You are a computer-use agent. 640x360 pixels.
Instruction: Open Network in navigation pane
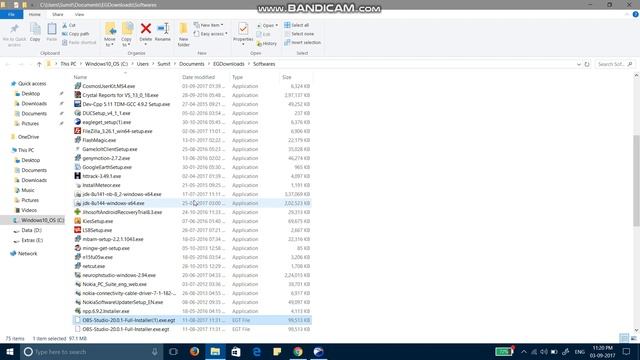pyautogui.click(x=27, y=253)
